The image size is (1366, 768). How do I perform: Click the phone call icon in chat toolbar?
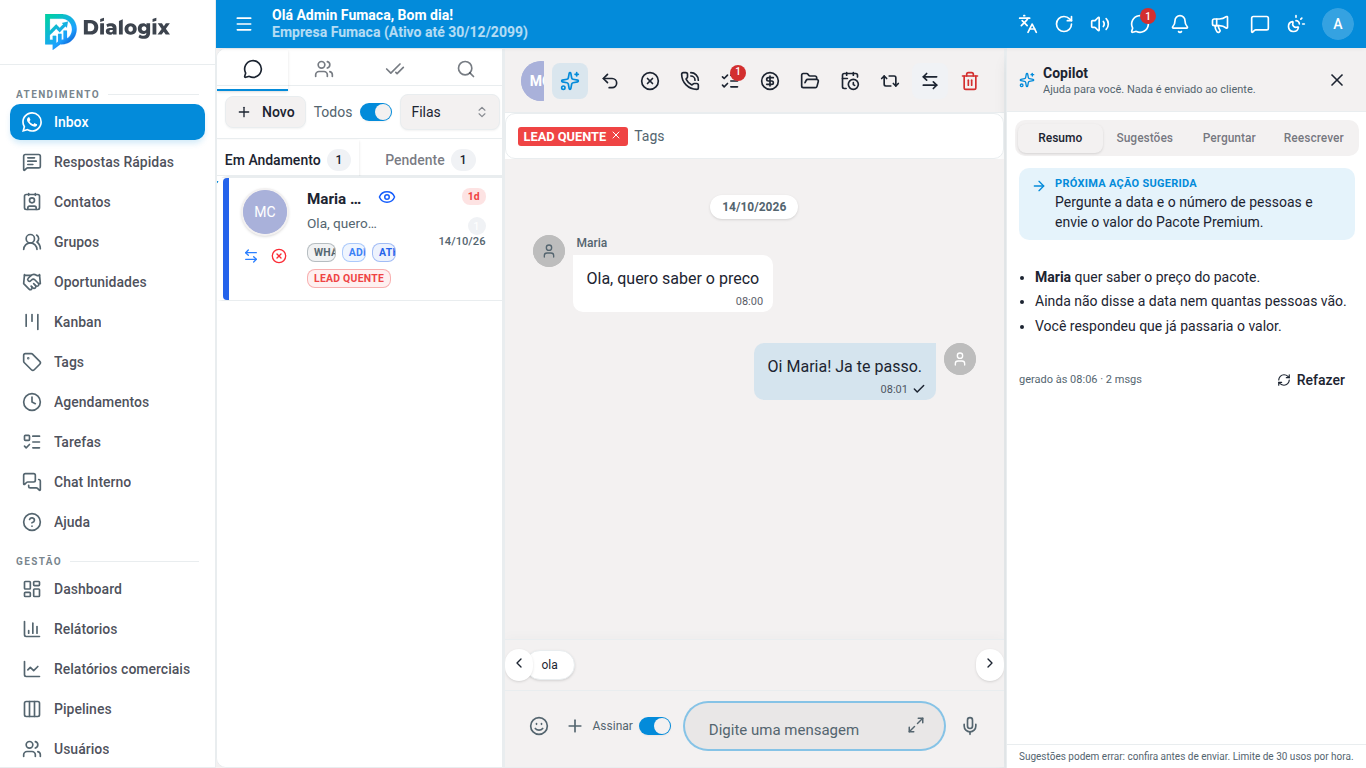(690, 81)
